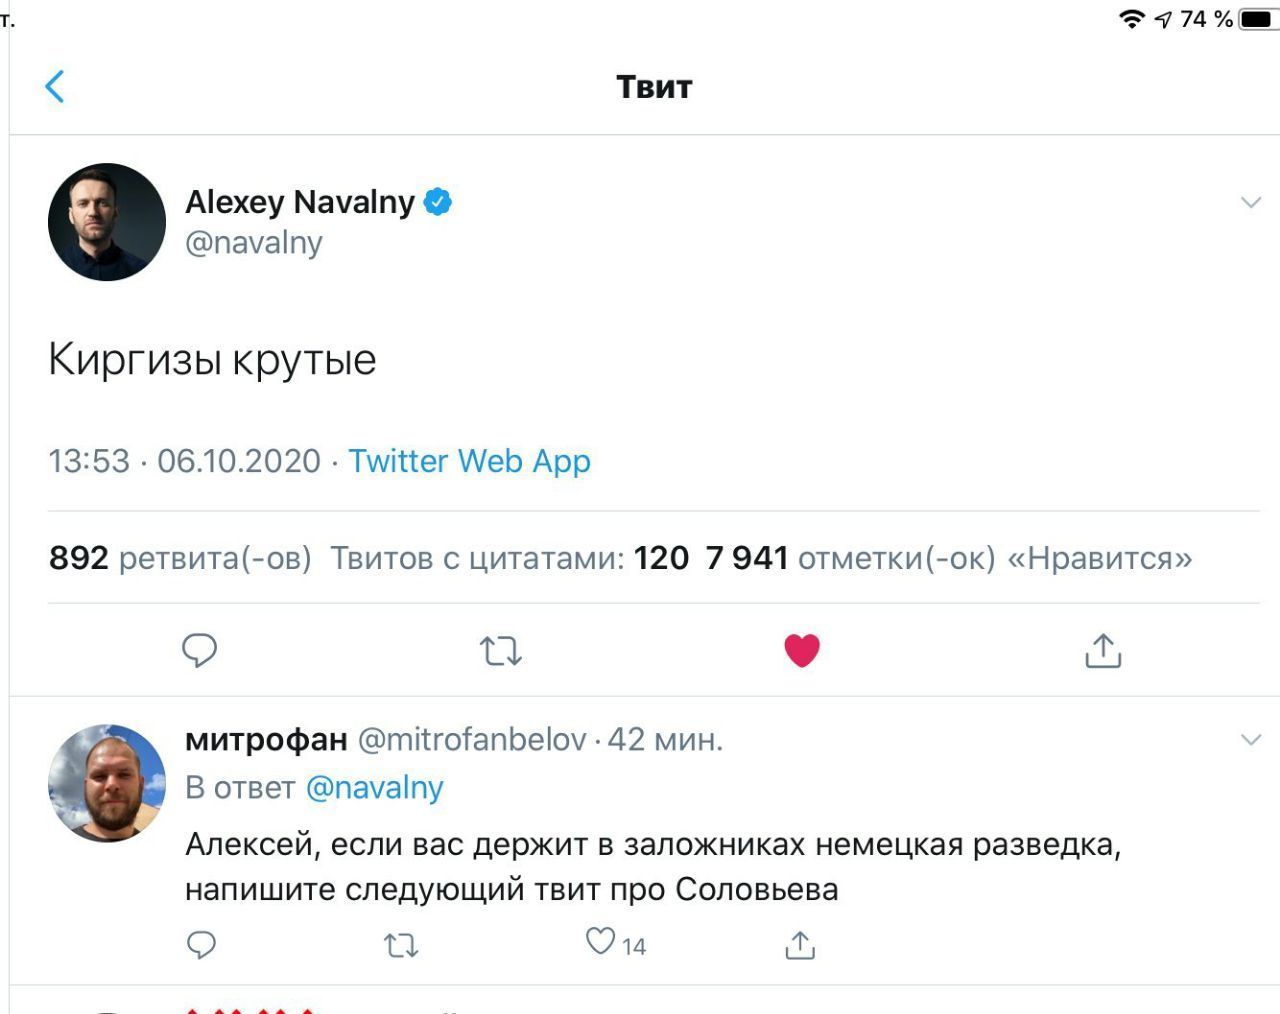Open Alexey Navalny's profile picture
Image resolution: width=1280 pixels, height=1014 pixels.
(x=107, y=222)
